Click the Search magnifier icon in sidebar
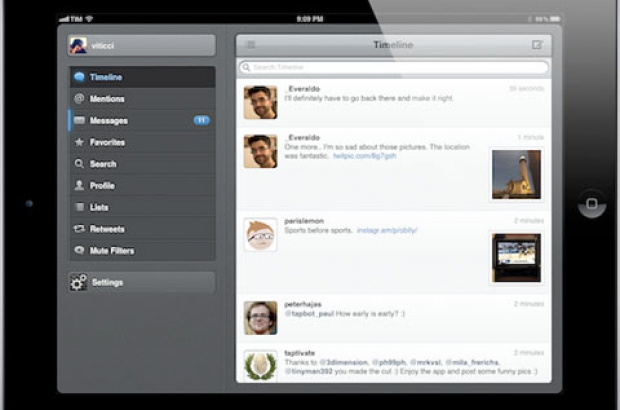 [79, 164]
